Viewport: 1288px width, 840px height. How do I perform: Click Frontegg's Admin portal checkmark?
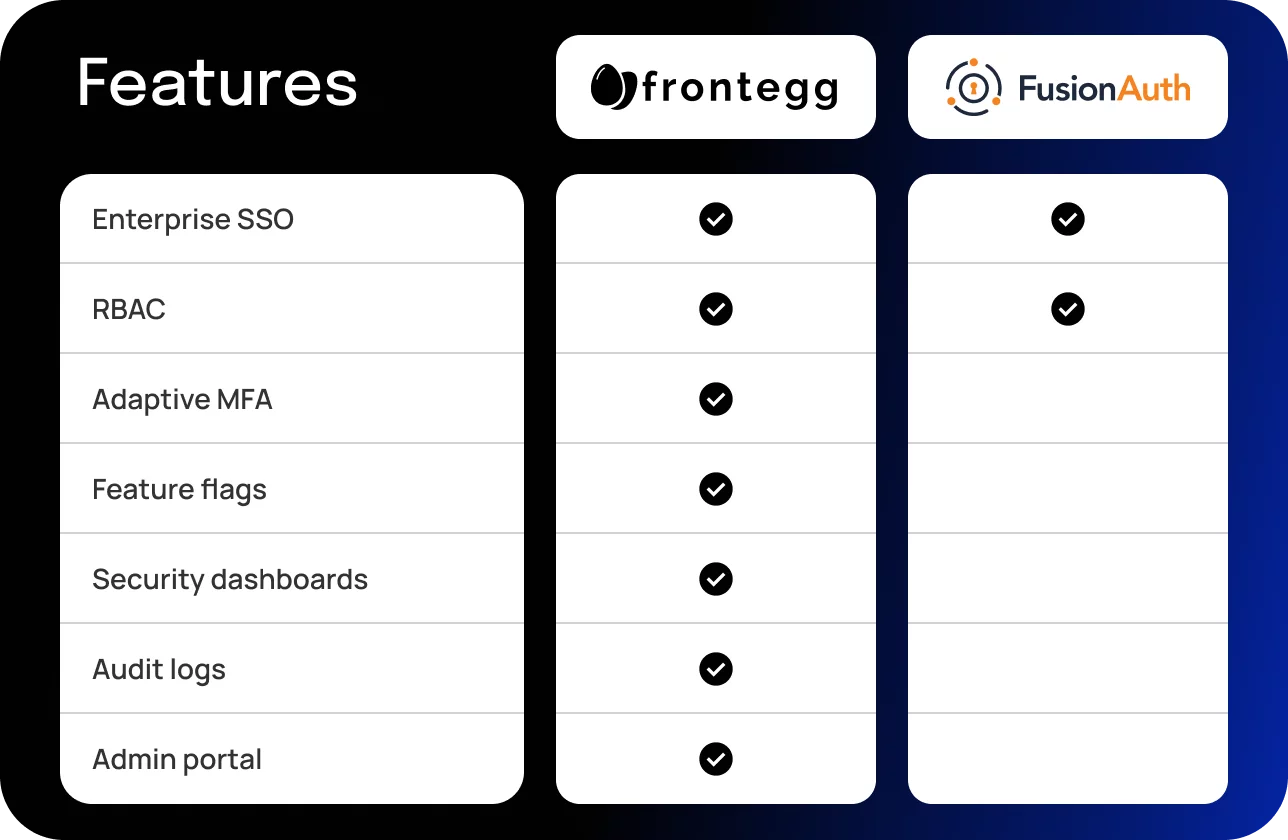(x=716, y=759)
